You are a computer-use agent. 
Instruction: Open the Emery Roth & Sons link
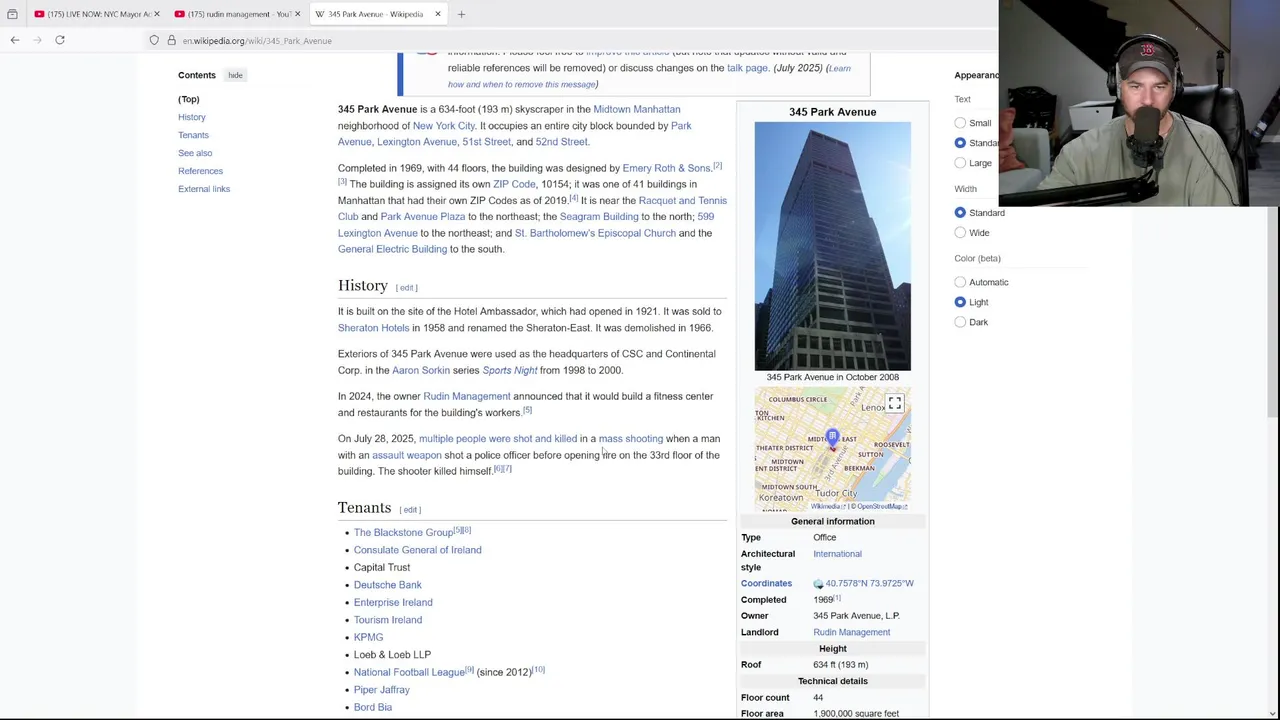click(666, 168)
